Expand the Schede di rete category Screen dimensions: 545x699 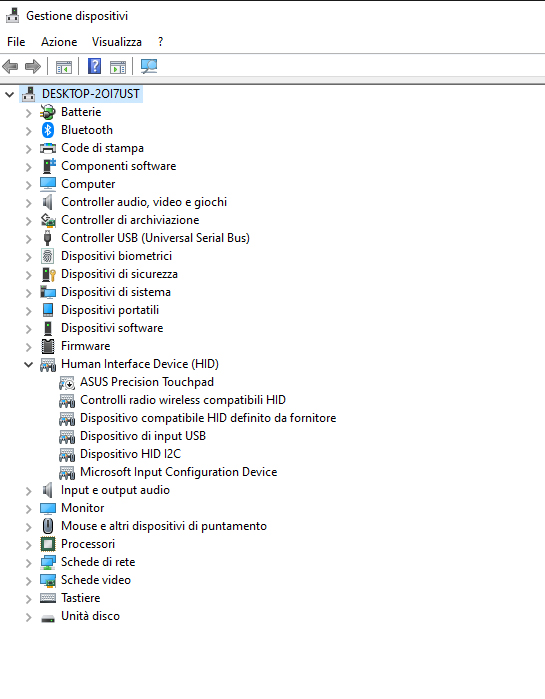tap(29, 563)
